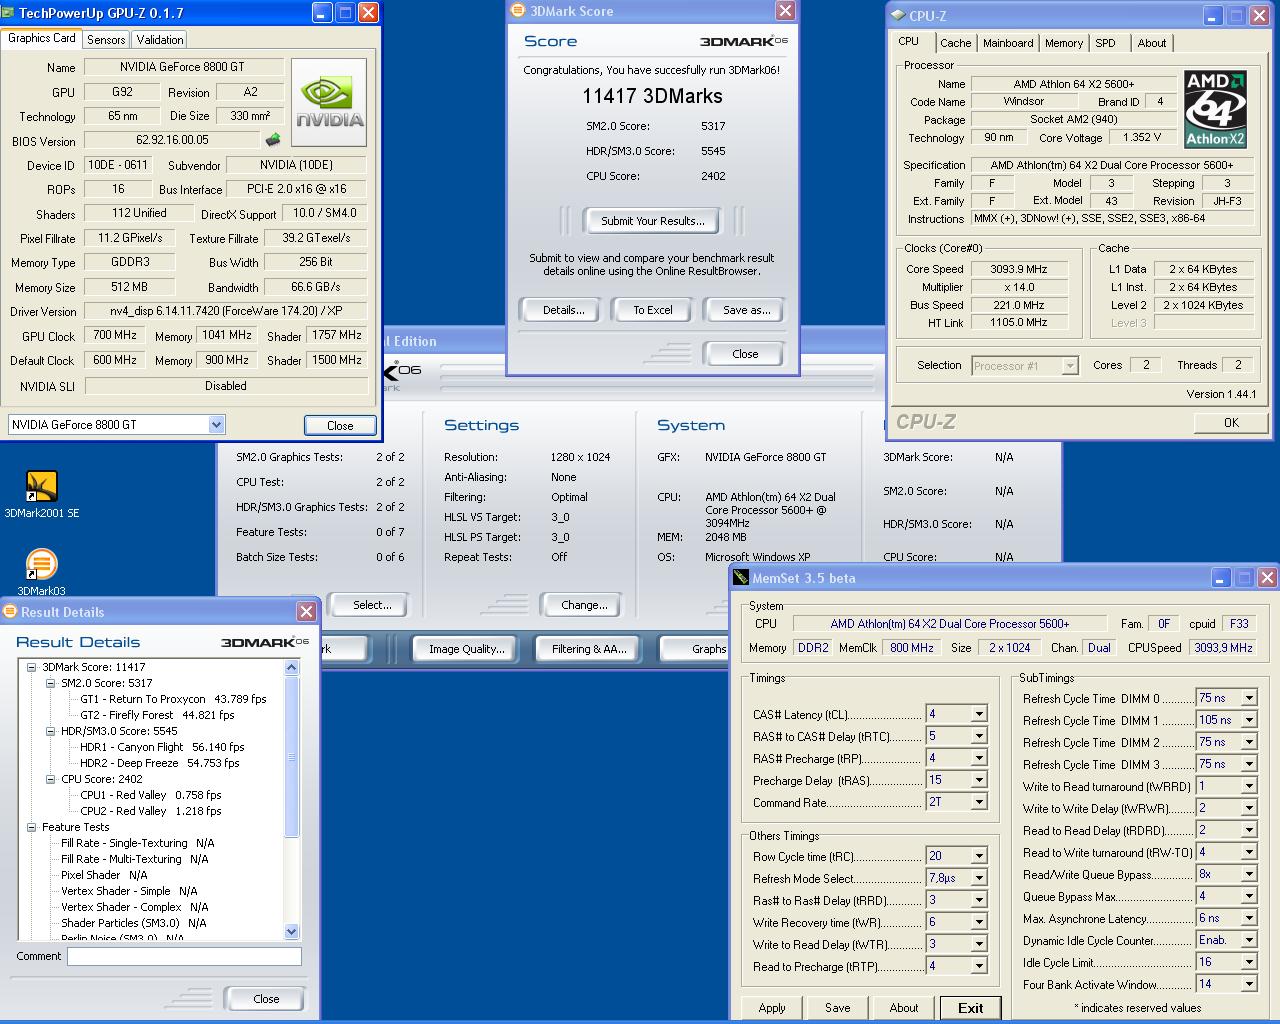Screen dimensions: 1280x1024
Task: Open Image Quality options in 3DMark06
Action: click(x=466, y=649)
